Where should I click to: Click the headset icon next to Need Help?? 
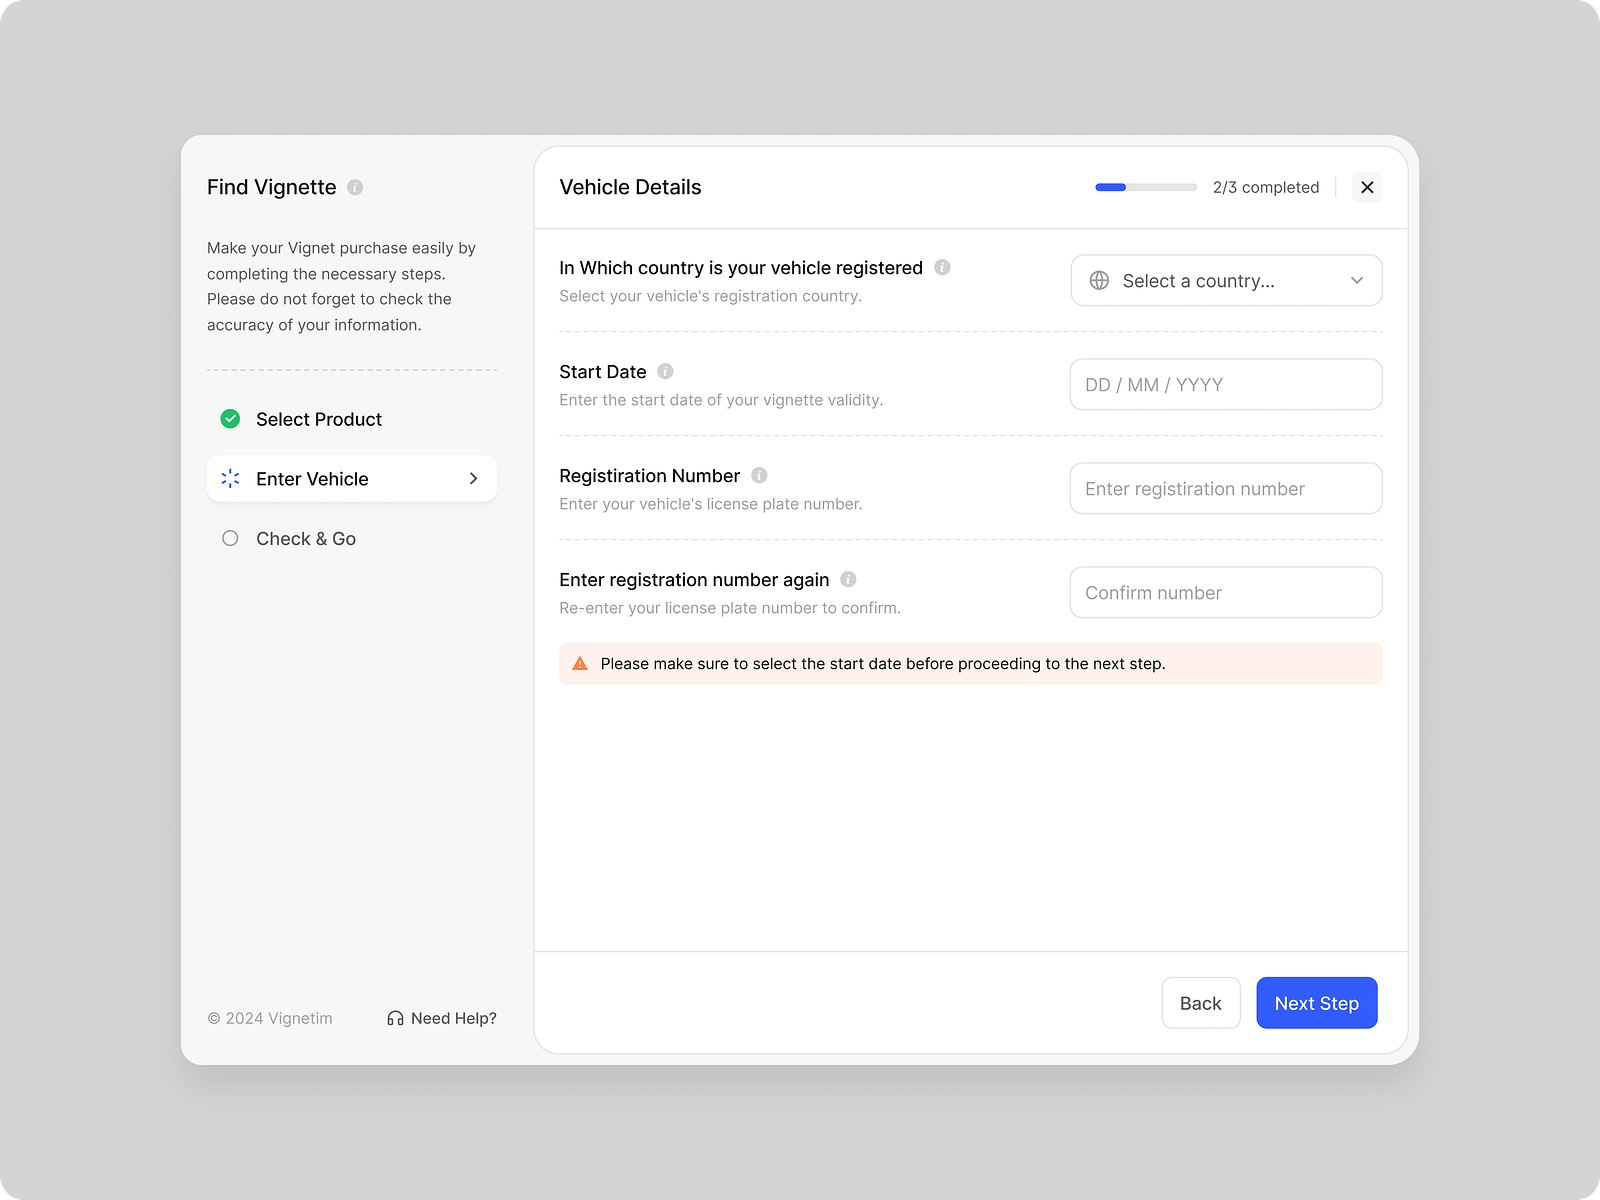click(394, 1018)
